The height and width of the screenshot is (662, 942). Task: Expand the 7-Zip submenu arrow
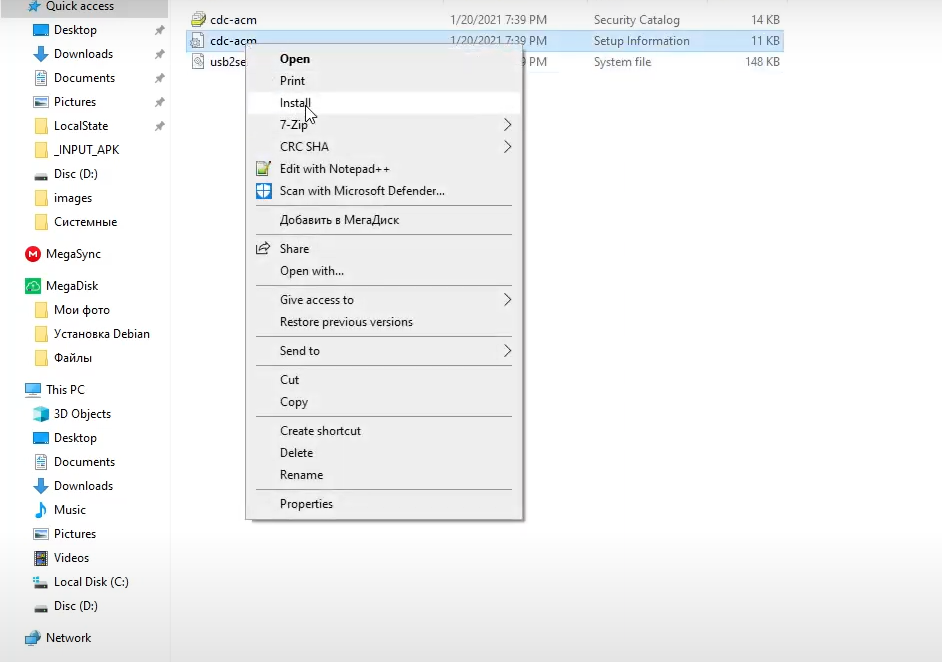(507, 125)
